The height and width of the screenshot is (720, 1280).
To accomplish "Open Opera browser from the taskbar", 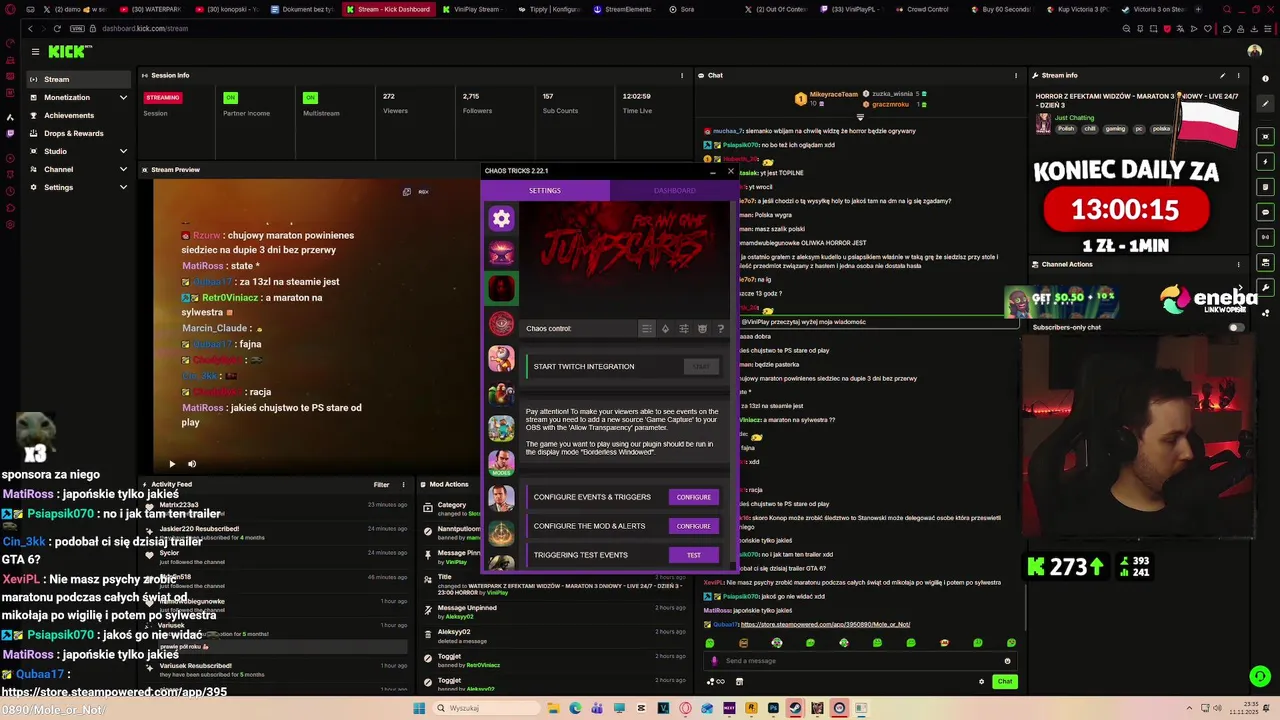I will pyautogui.click(x=685, y=708).
